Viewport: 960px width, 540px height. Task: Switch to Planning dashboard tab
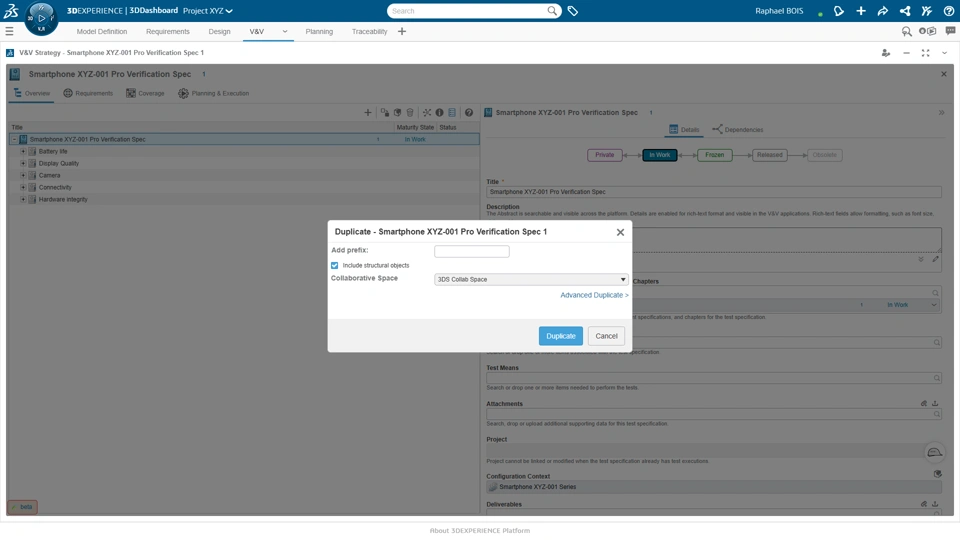[319, 31]
